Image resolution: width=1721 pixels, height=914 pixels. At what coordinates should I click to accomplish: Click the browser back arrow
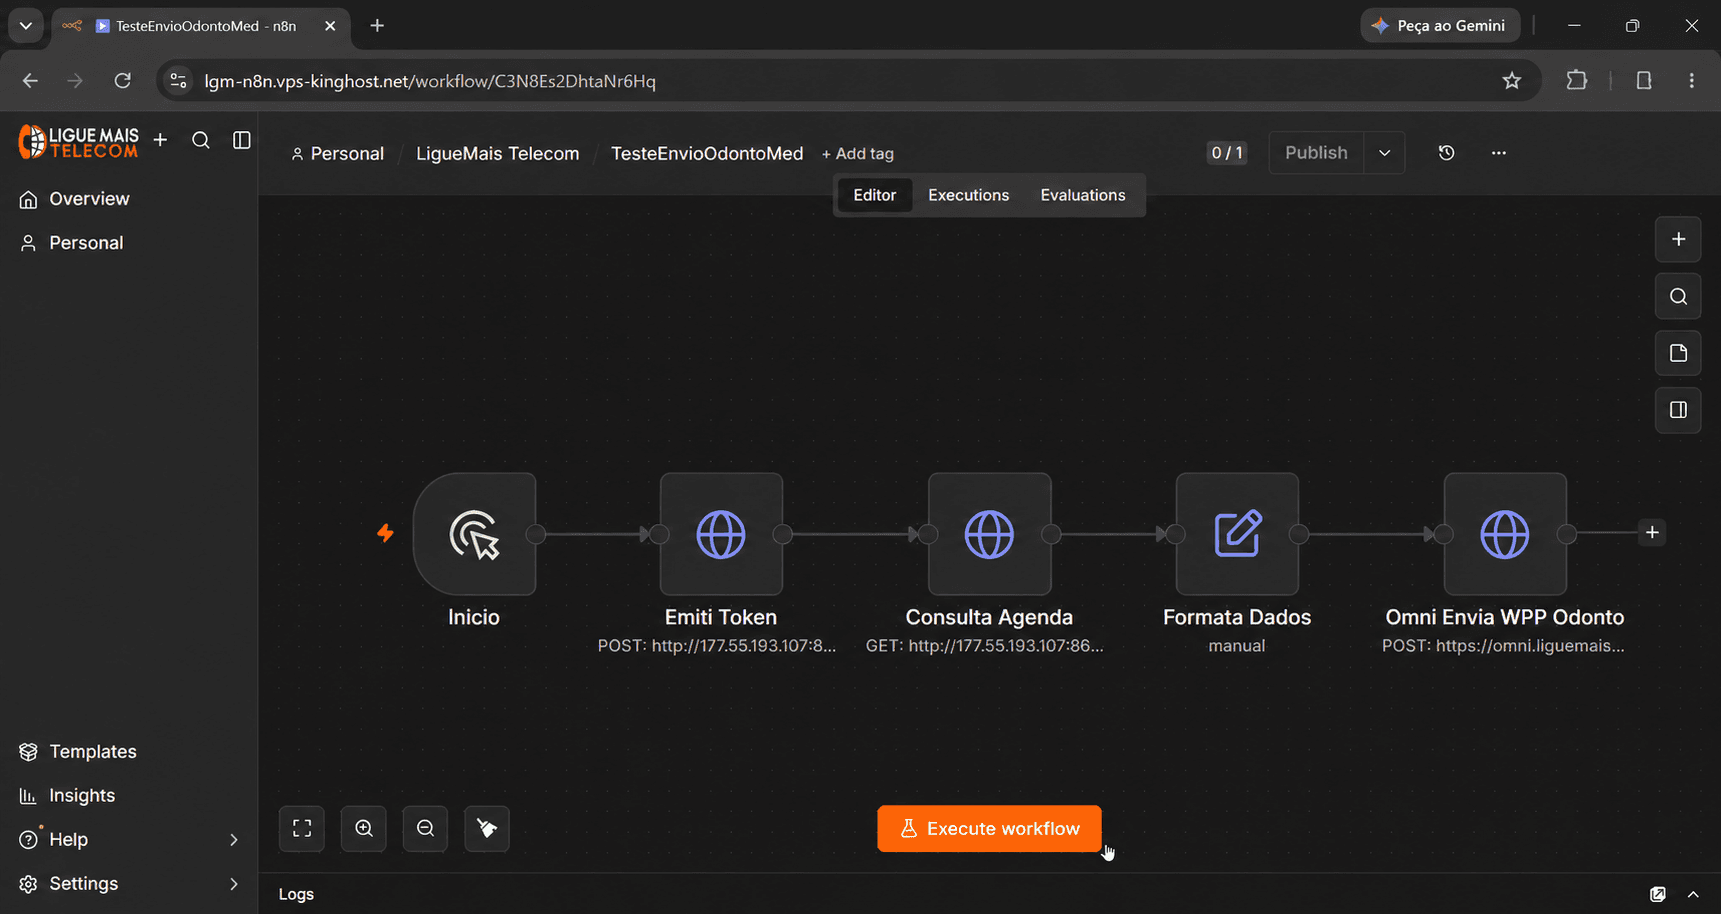click(30, 81)
